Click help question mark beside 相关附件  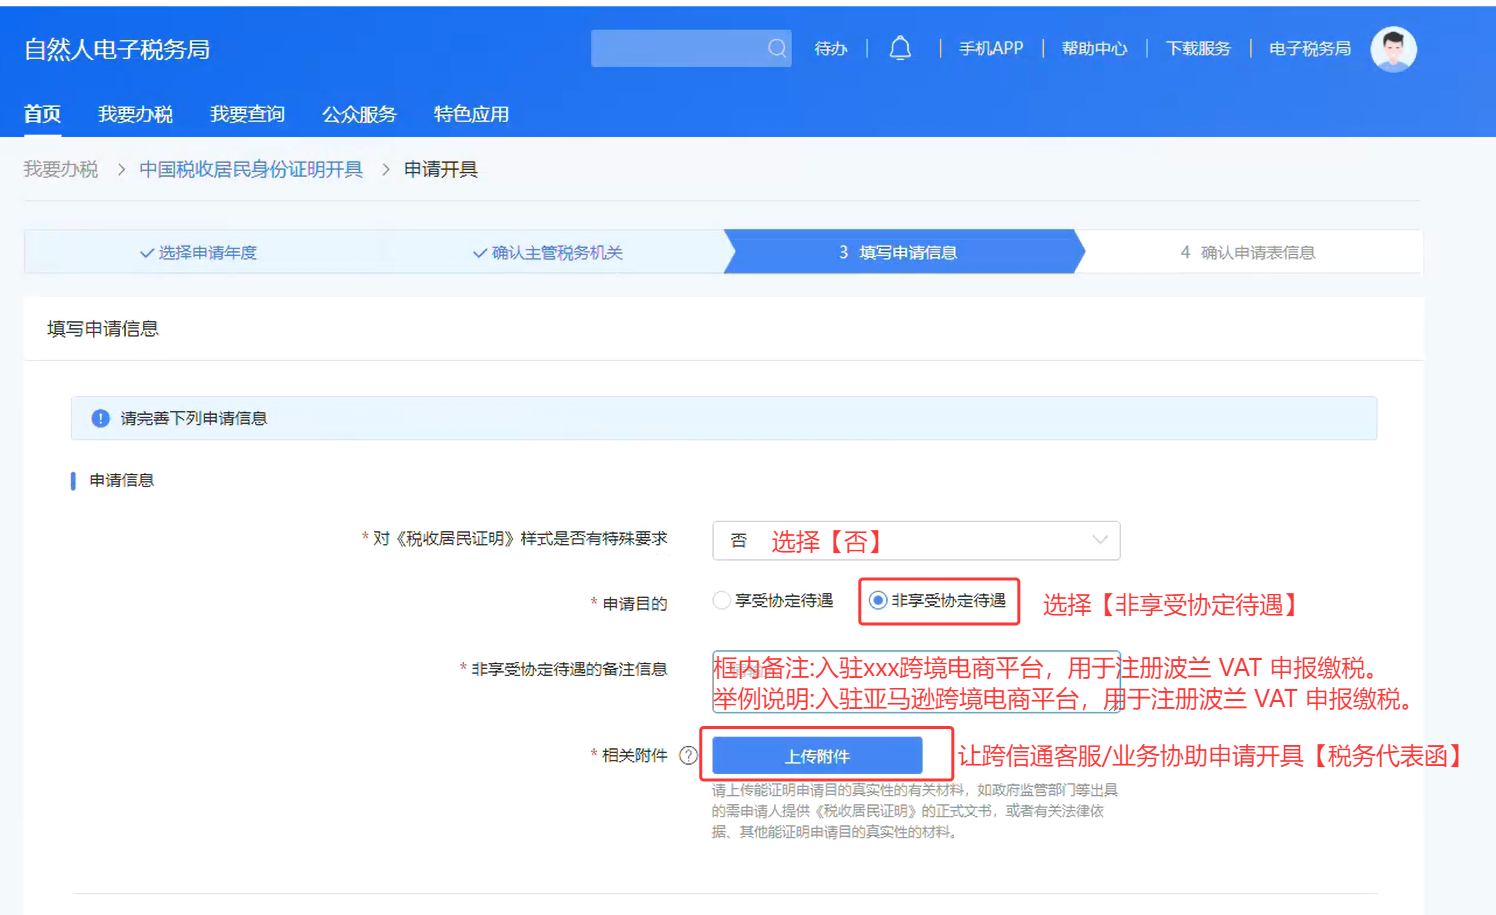coord(688,755)
